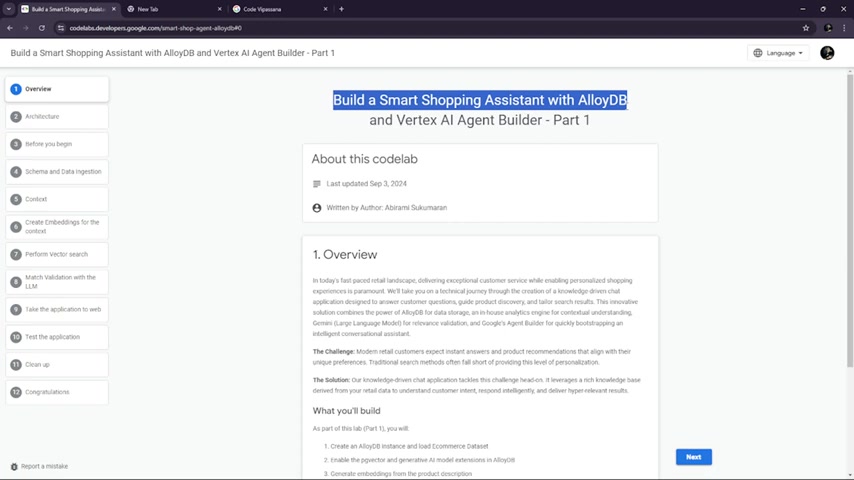Click 'The Solution:' bold text
Viewport: 854px width, 480px height.
point(331,380)
